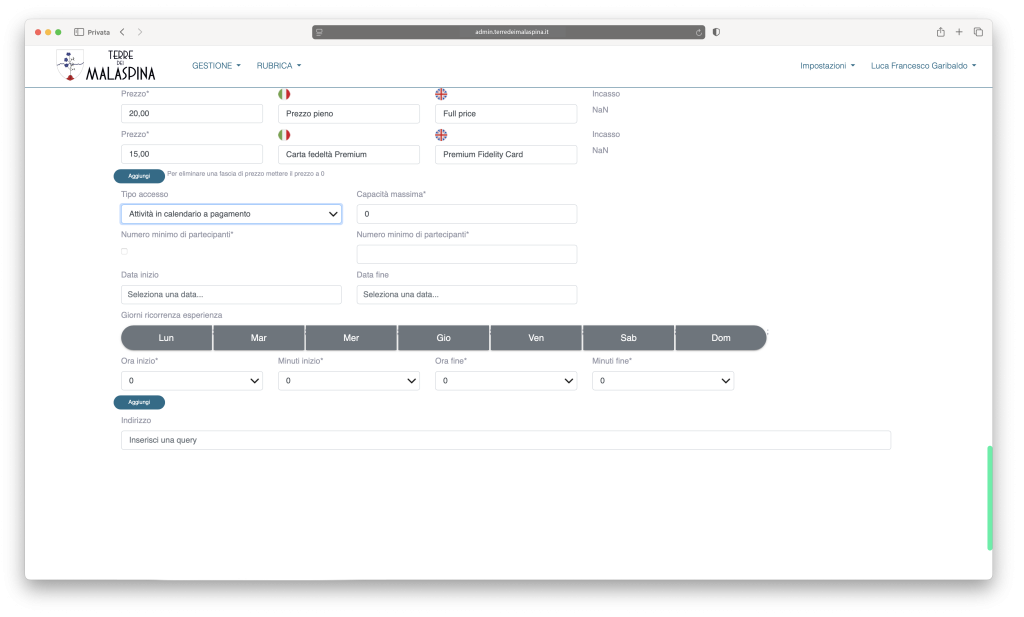Toggle the Sab recurrence day
This screenshot has height=617, width=1024.
click(628, 338)
